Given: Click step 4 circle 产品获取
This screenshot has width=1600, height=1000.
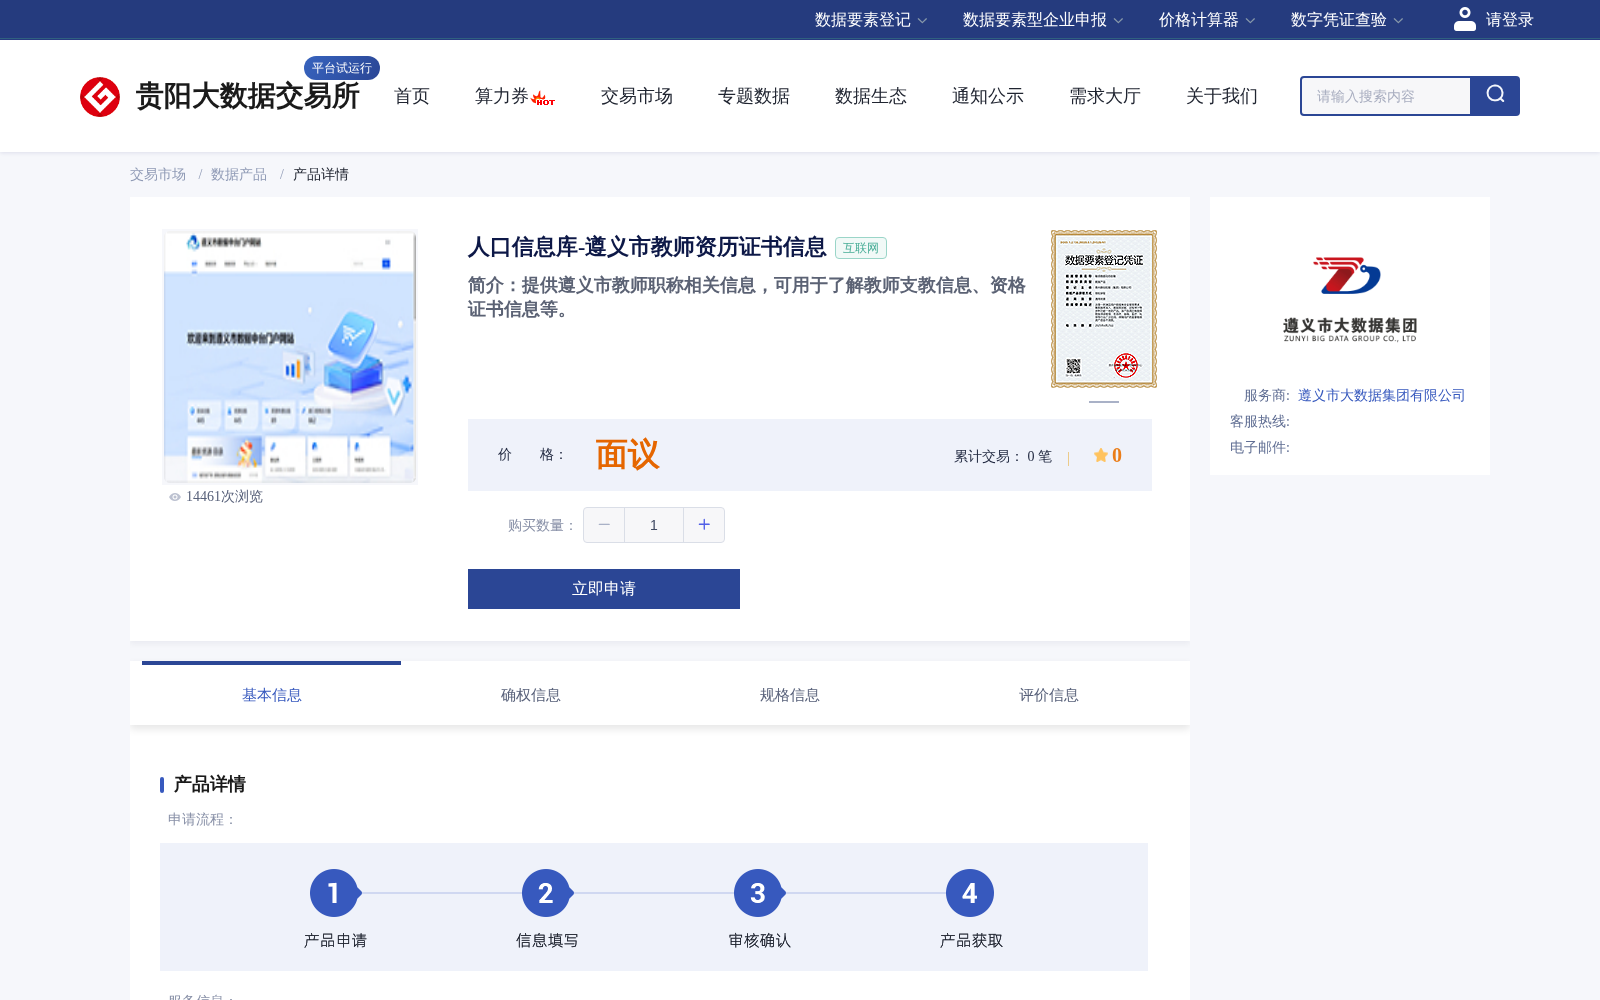Looking at the screenshot, I should pyautogui.click(x=970, y=893).
